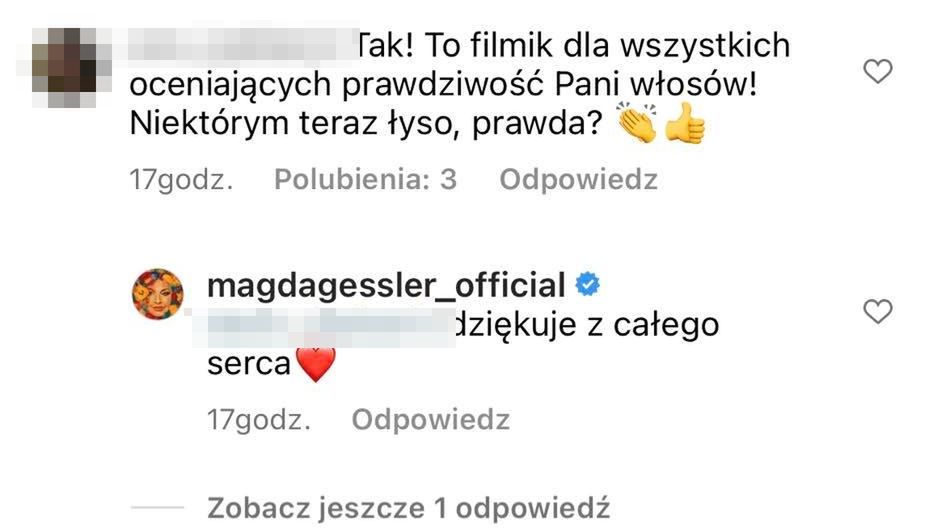This screenshot has width=946, height=532.
Task: Click the blue verified badge beside magdagessler_official
Action: click(x=588, y=284)
